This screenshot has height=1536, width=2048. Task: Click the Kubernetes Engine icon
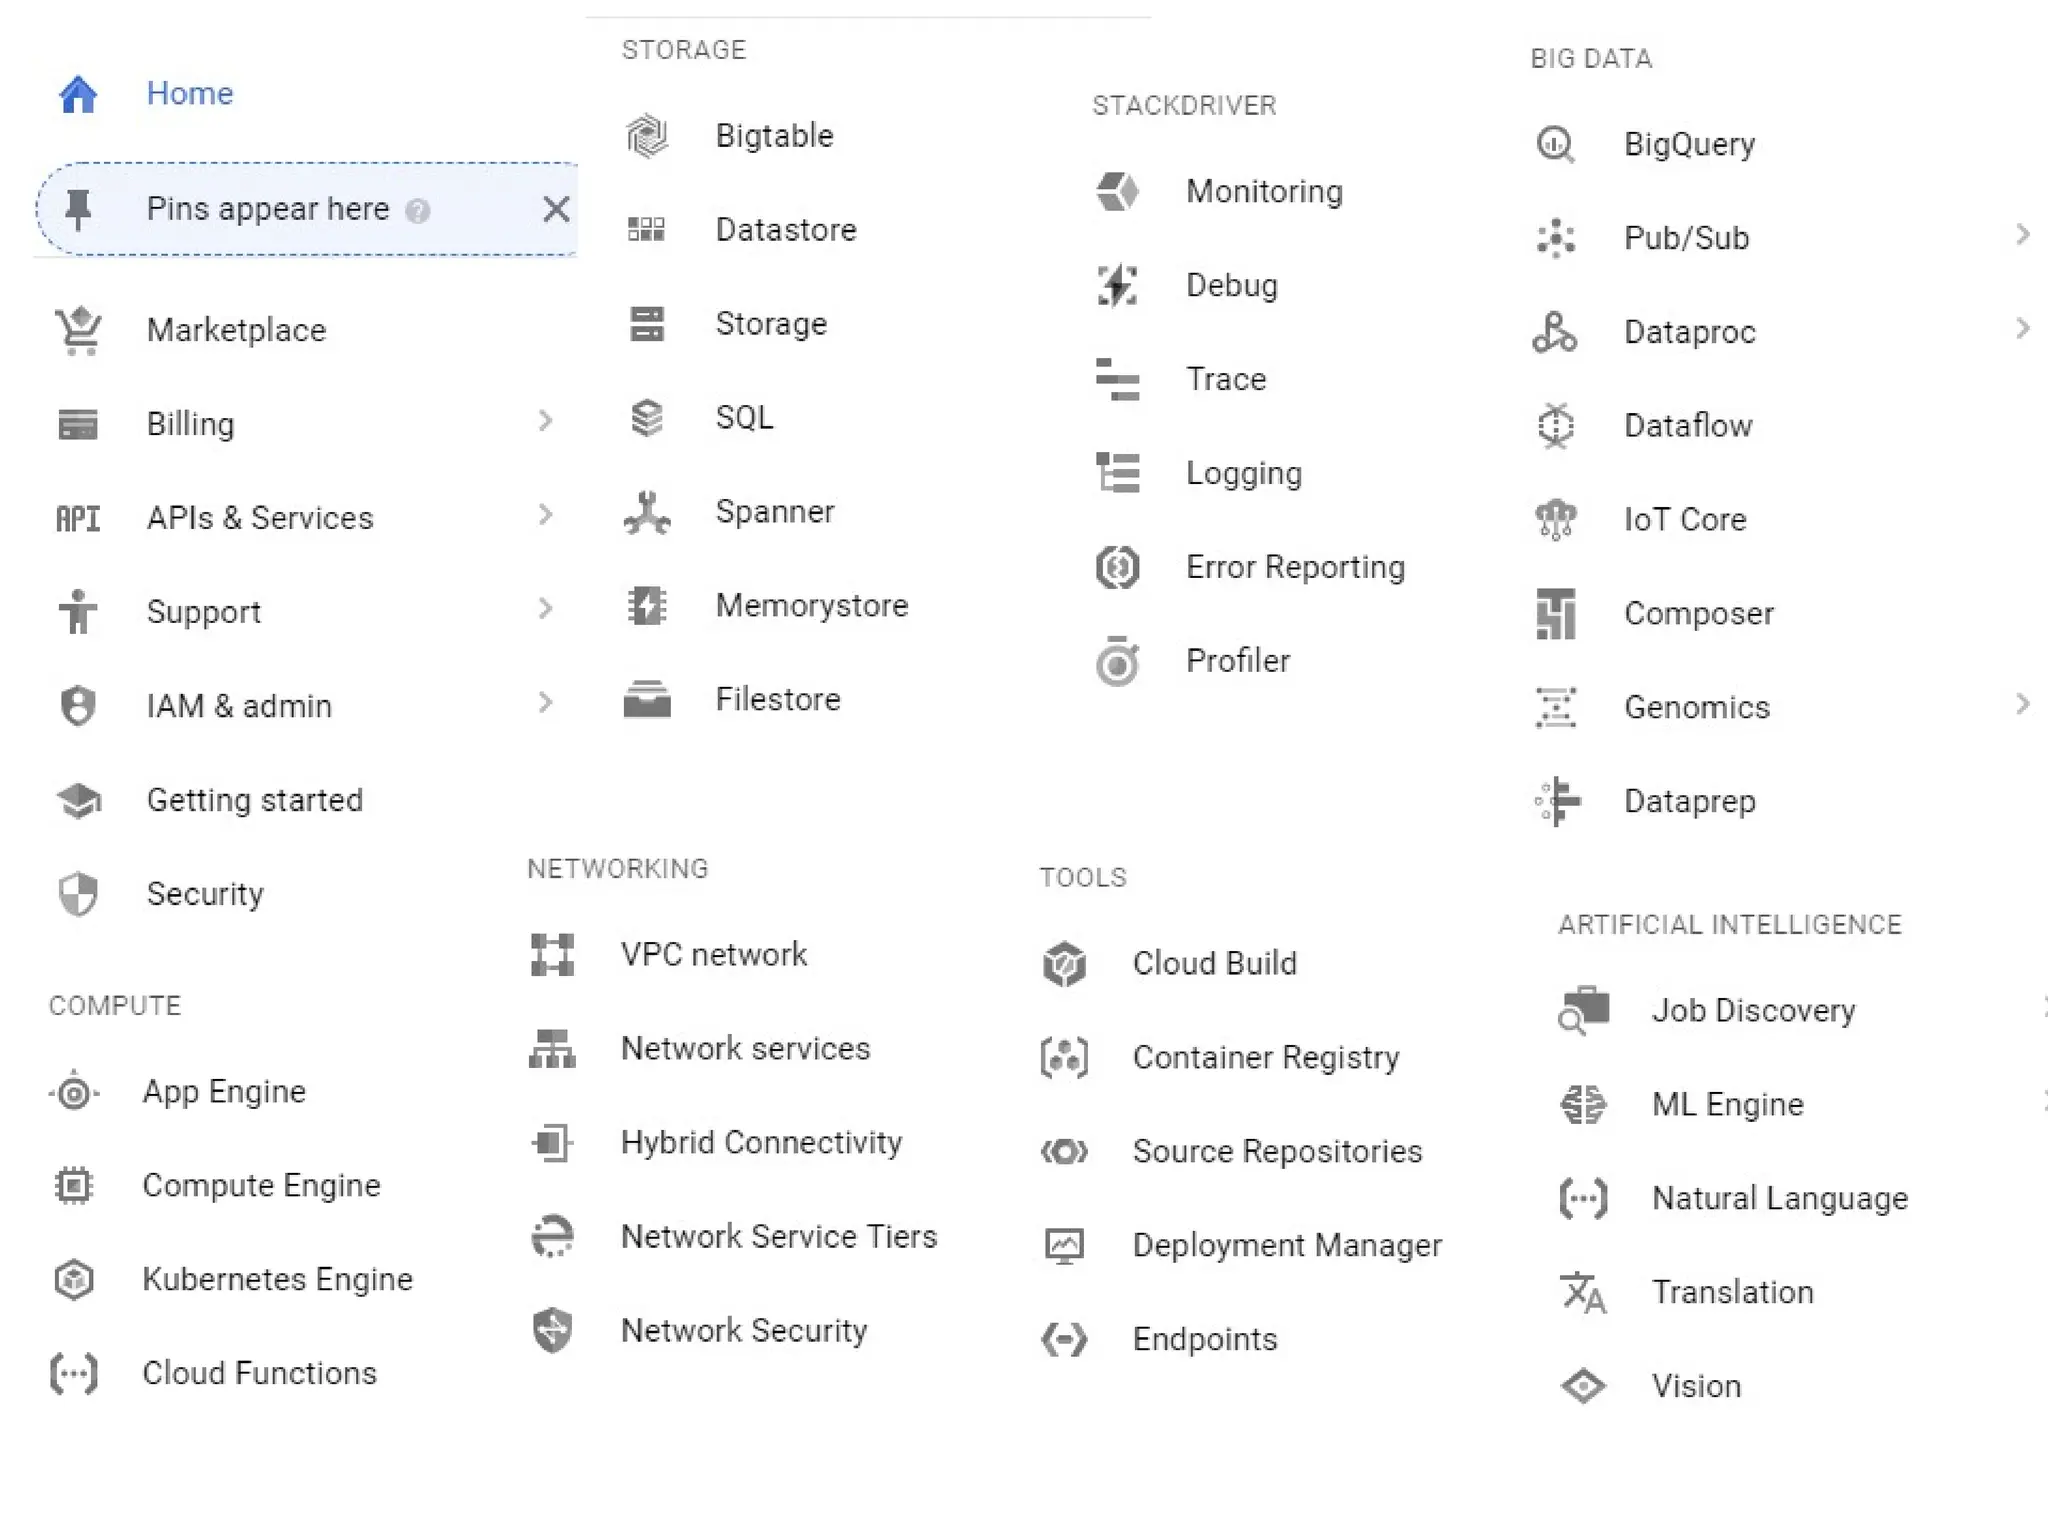tap(74, 1280)
